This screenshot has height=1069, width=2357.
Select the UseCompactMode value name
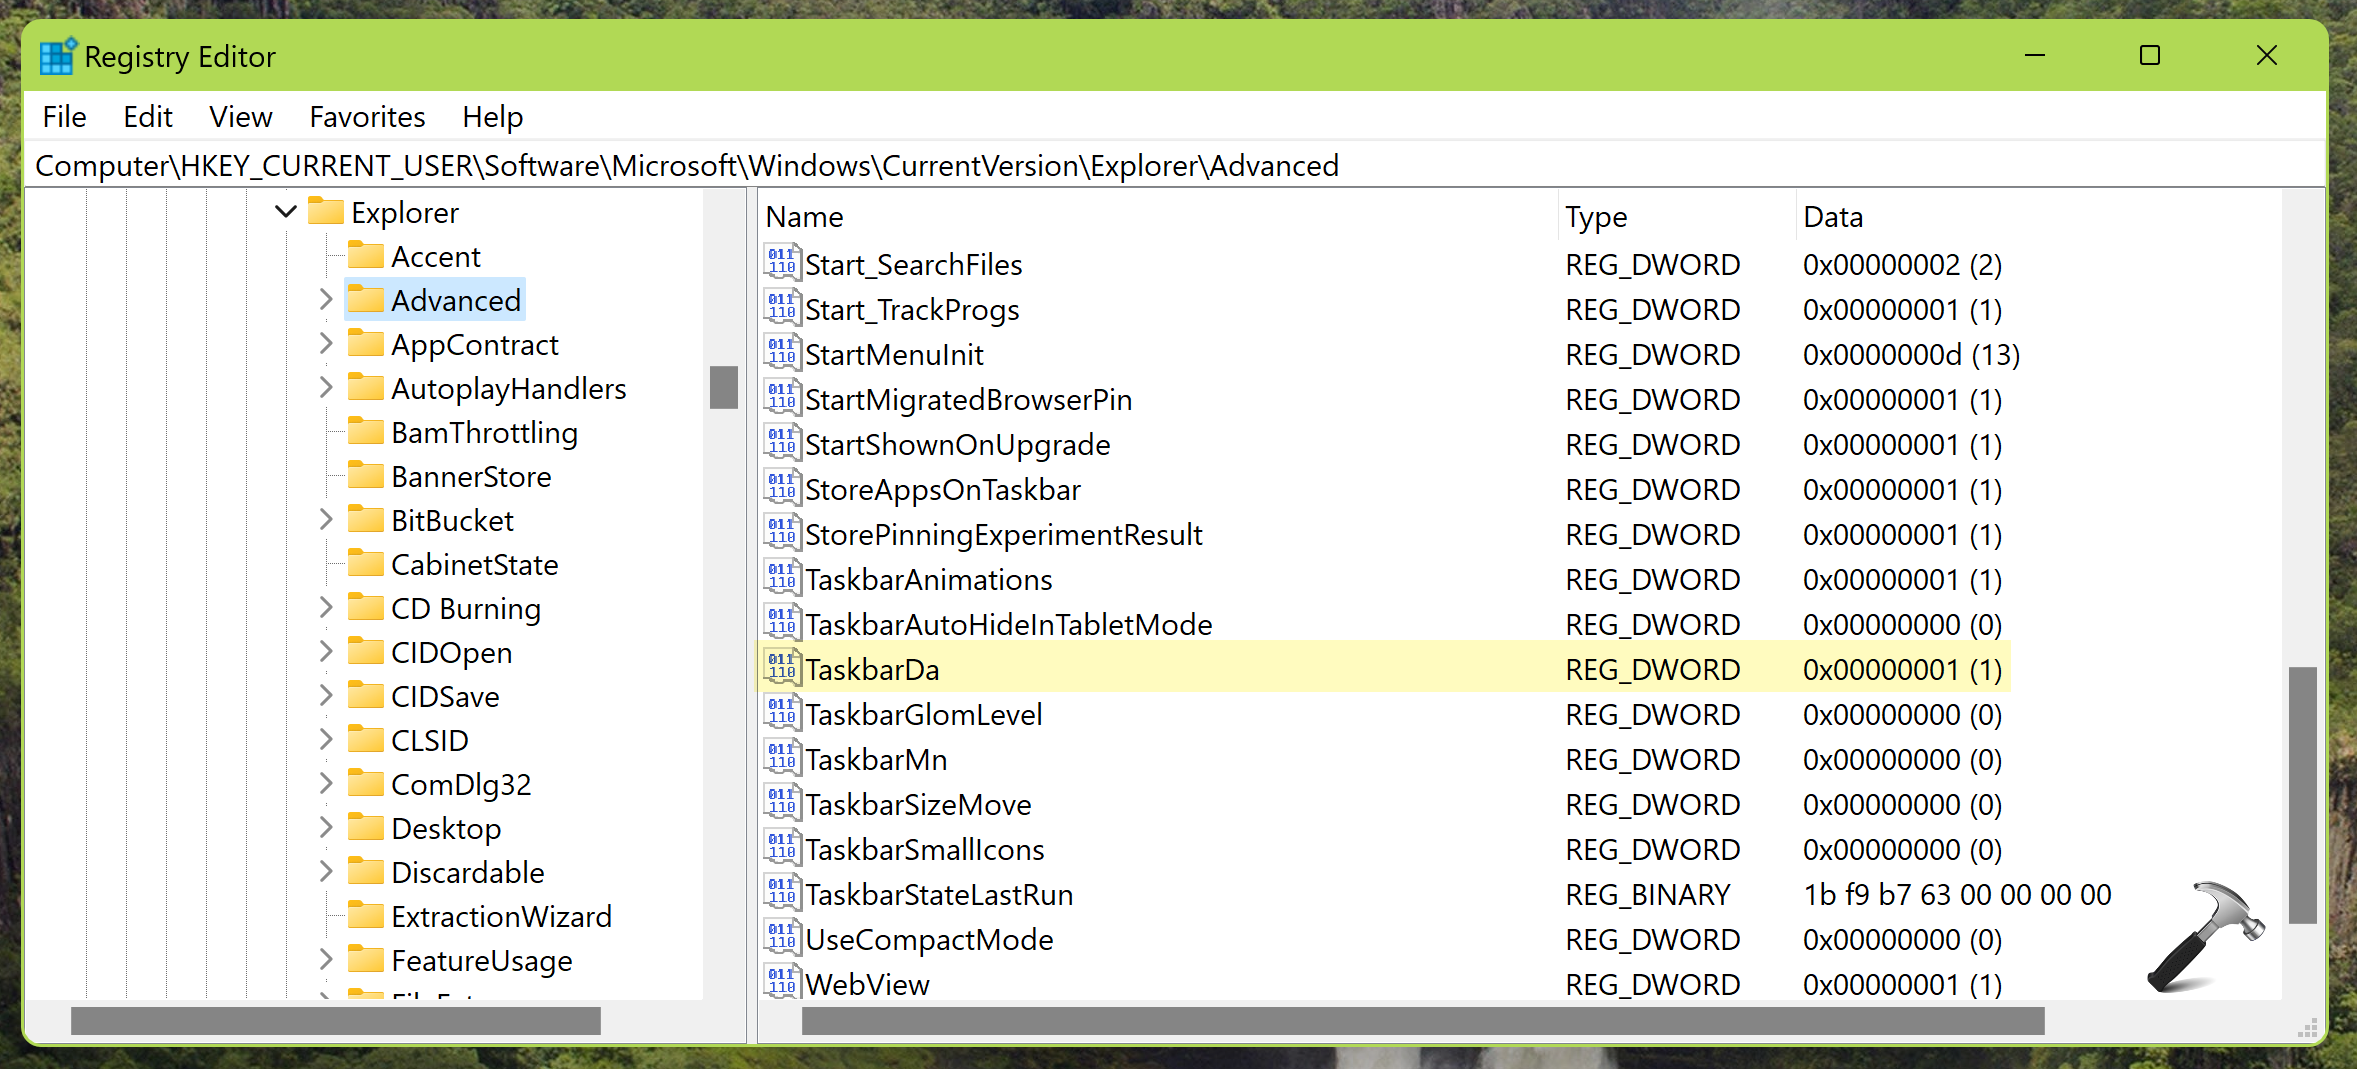(929, 939)
